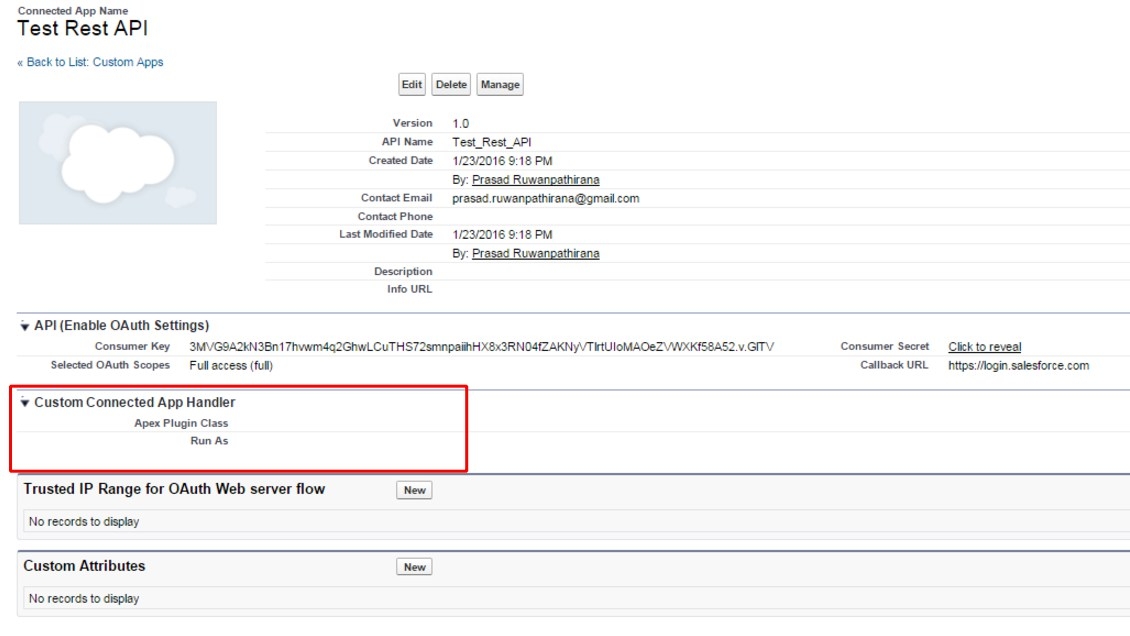Select the Created Date value 1/23/2016 9:18 PM
The image size is (1130, 636).
pos(502,161)
